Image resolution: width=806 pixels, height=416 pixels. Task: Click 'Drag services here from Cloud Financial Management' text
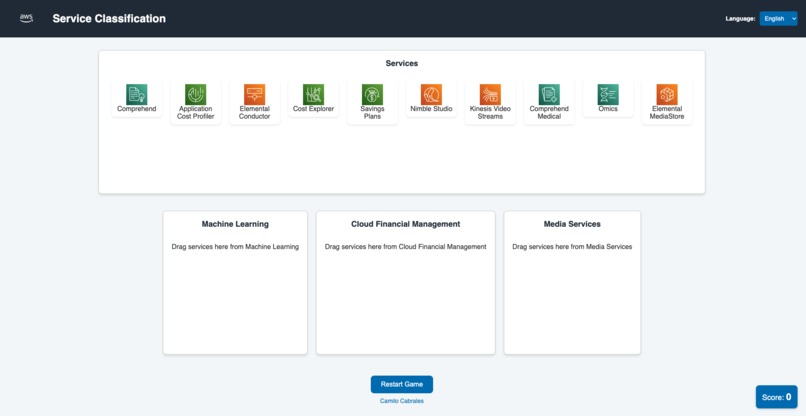[x=406, y=247]
